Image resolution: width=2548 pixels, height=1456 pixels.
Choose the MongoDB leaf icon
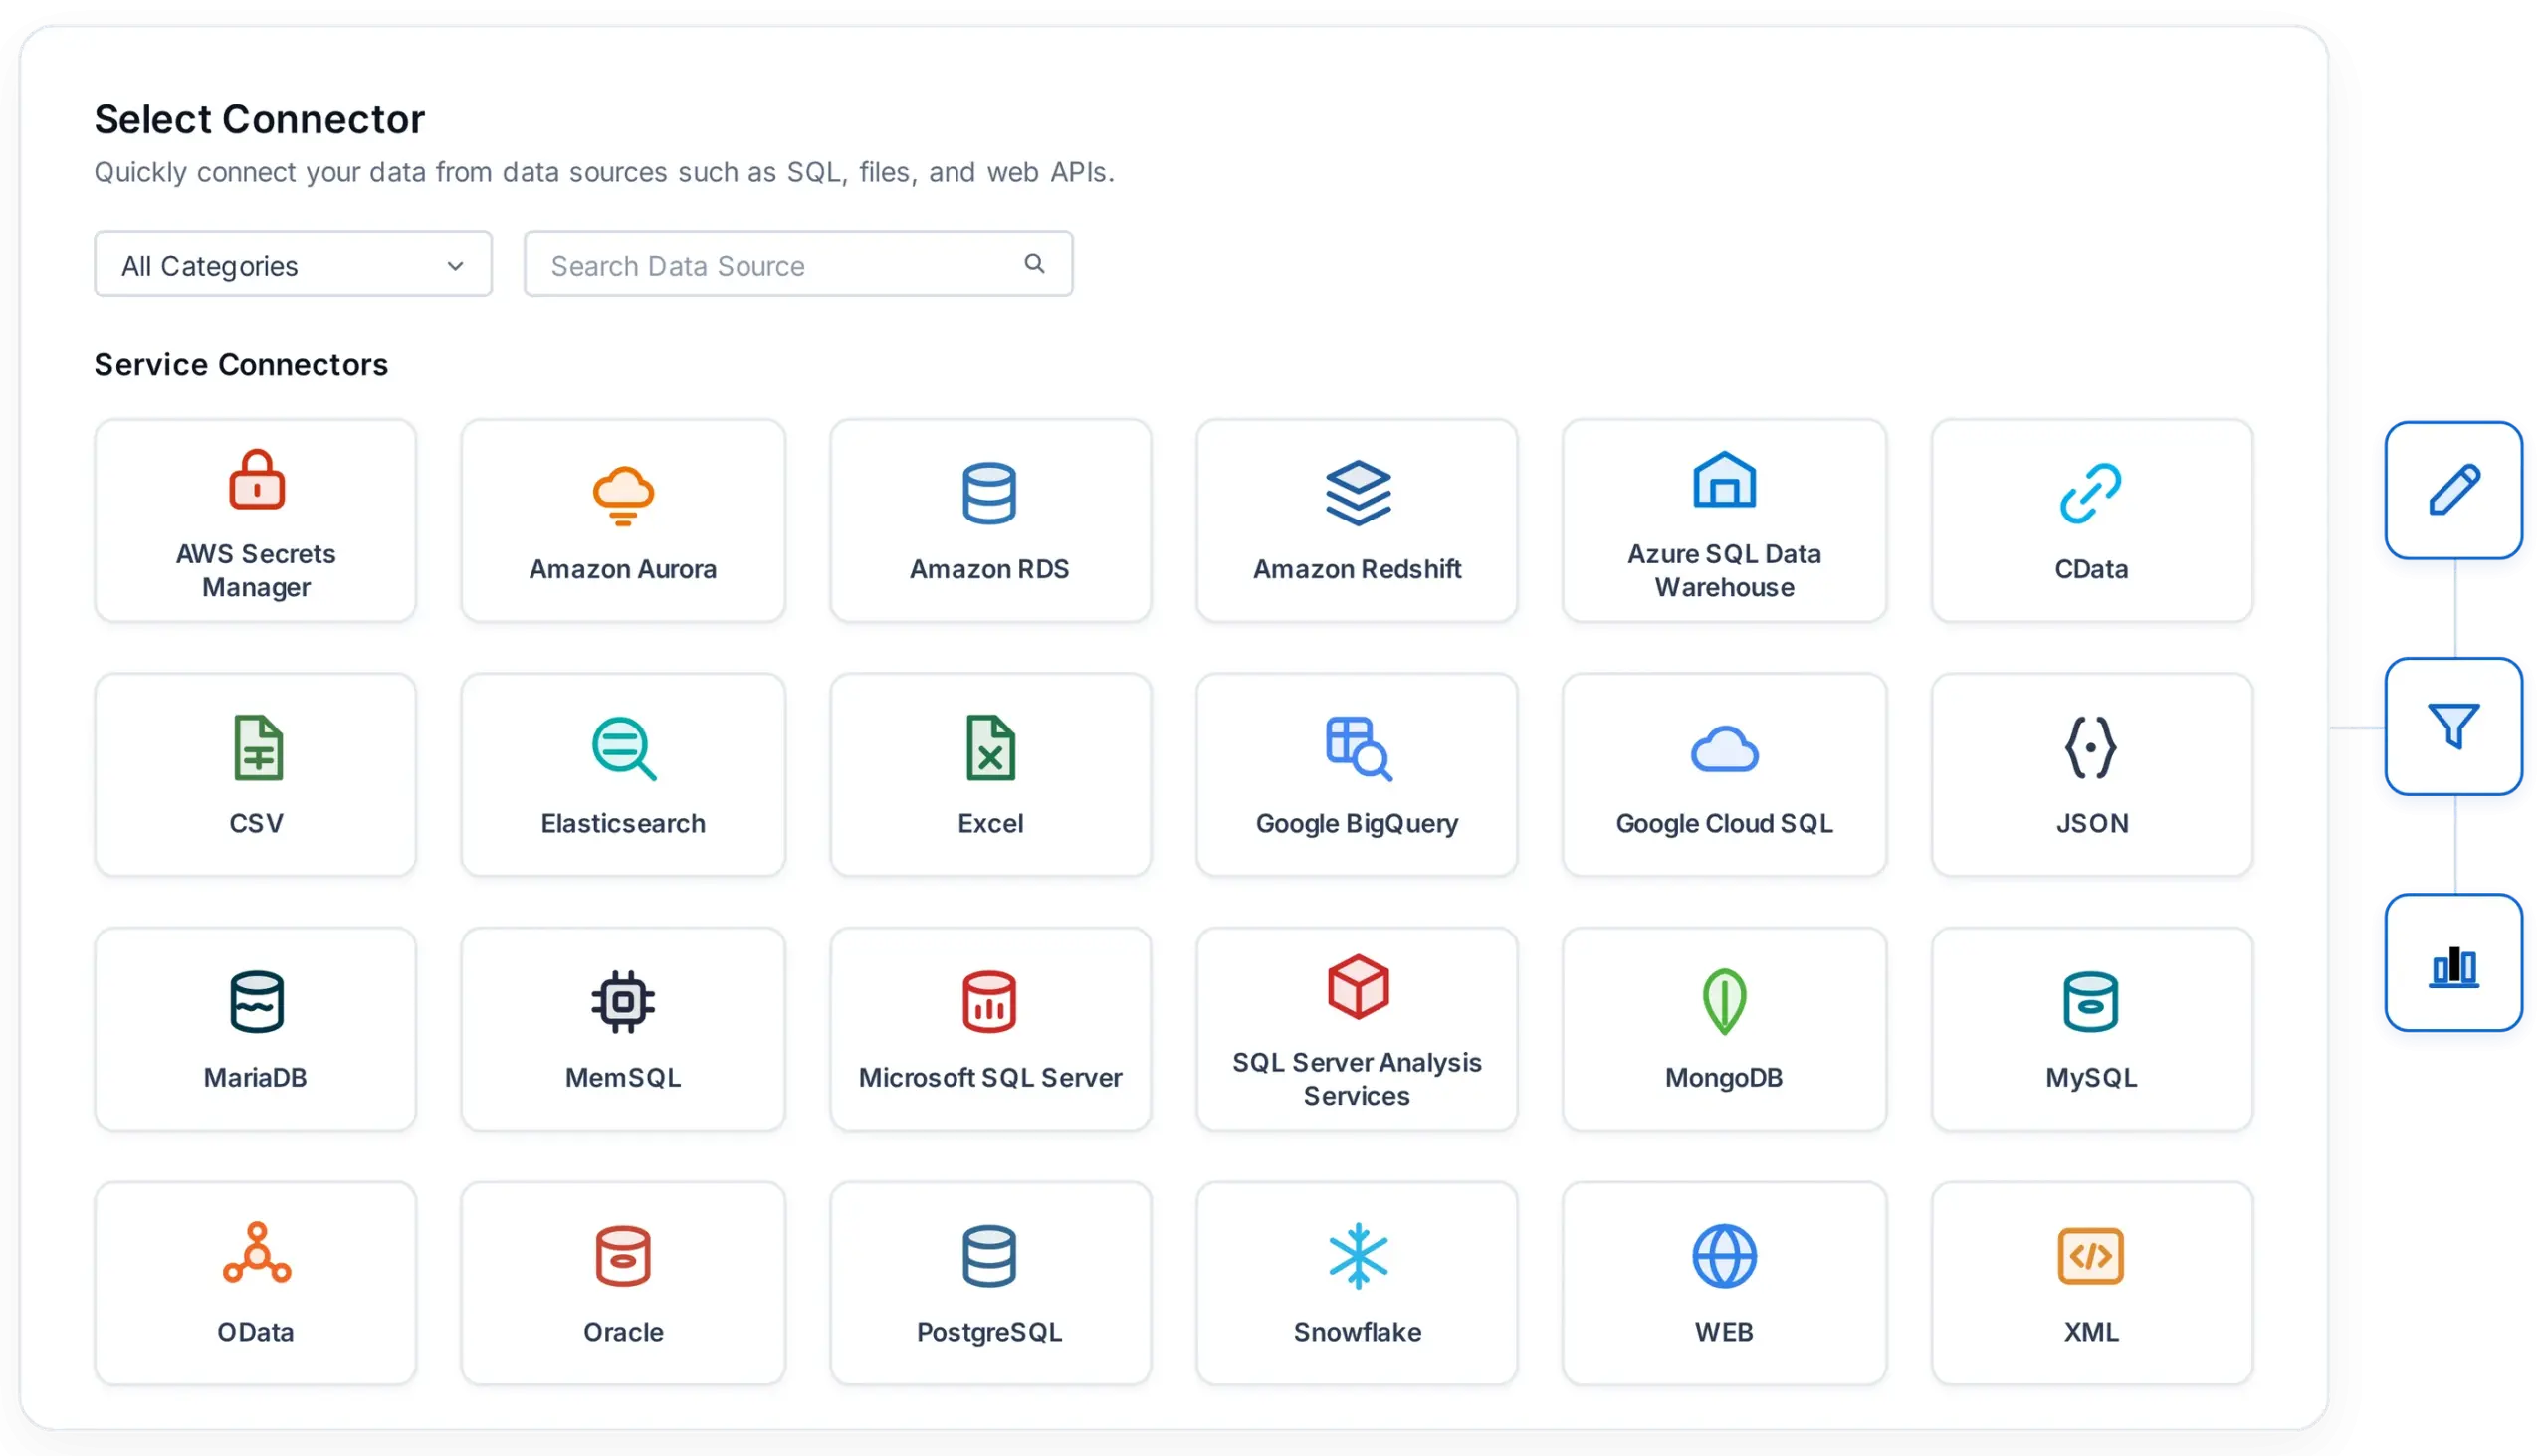pos(1725,1002)
